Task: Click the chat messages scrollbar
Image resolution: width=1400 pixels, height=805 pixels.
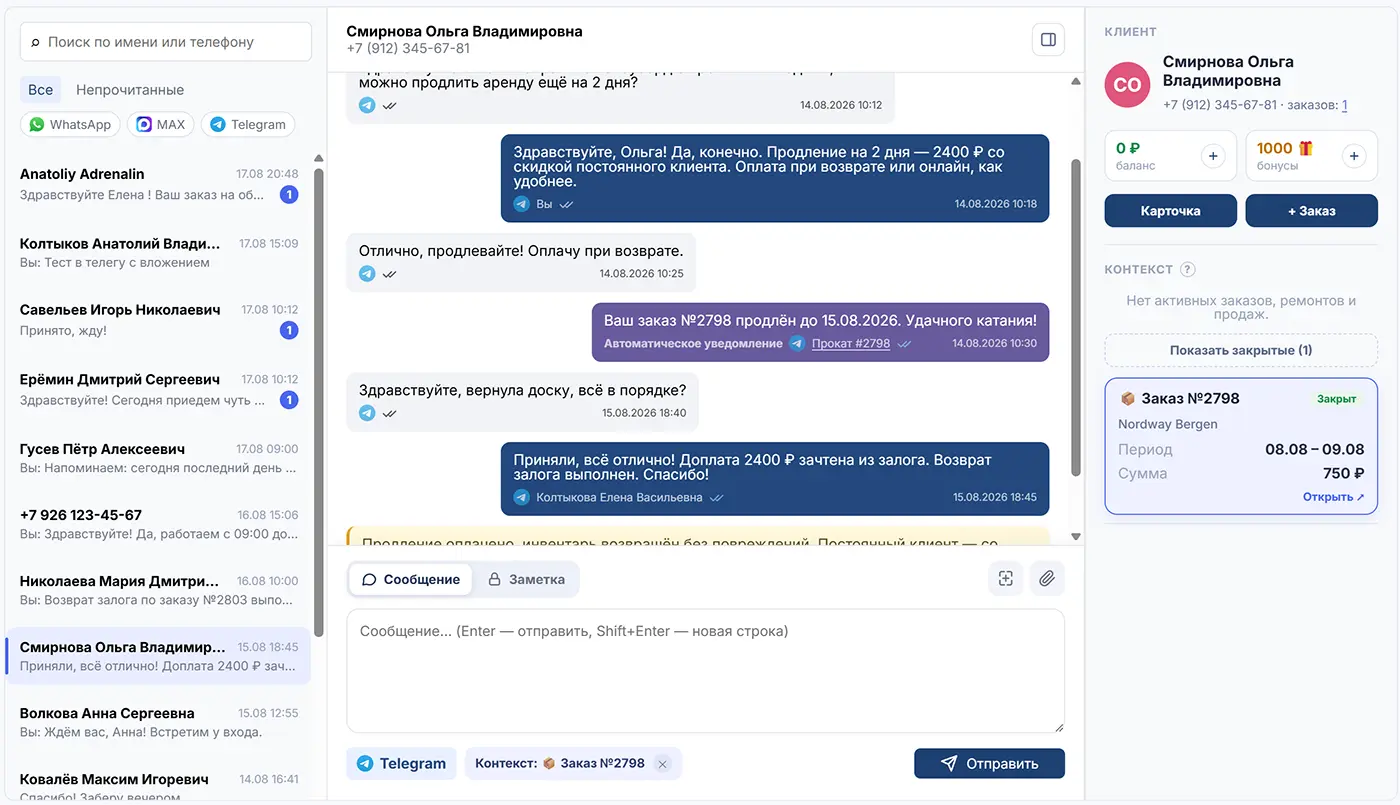Action: [1076, 317]
